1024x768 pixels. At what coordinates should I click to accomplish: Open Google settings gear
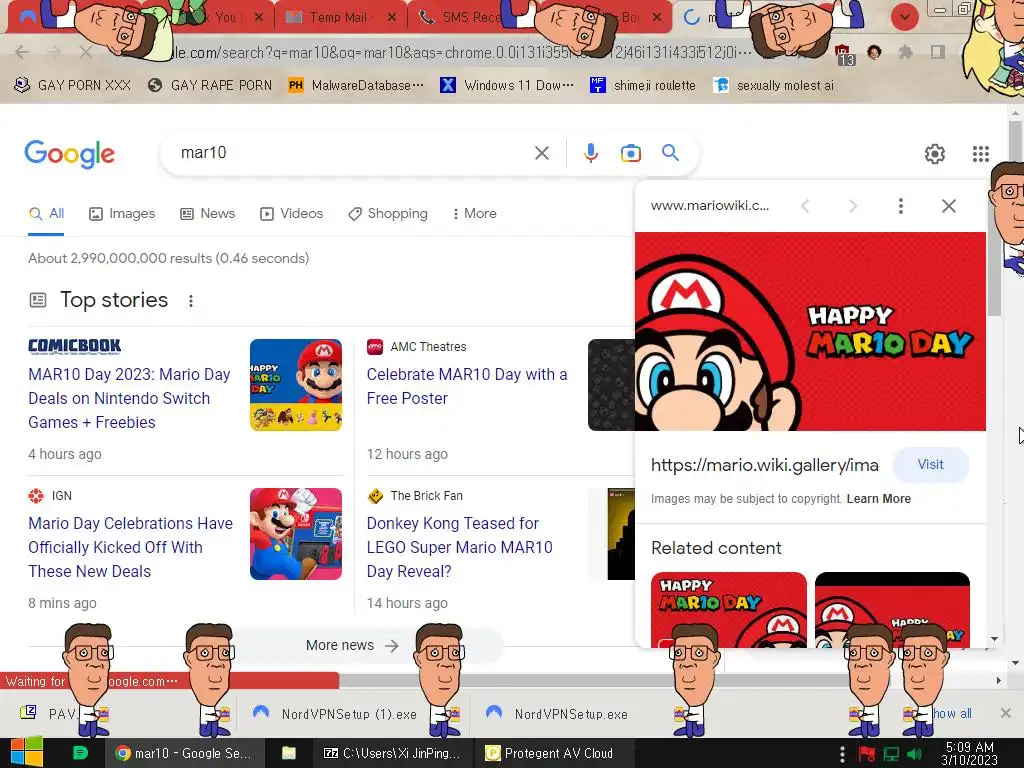pos(935,153)
